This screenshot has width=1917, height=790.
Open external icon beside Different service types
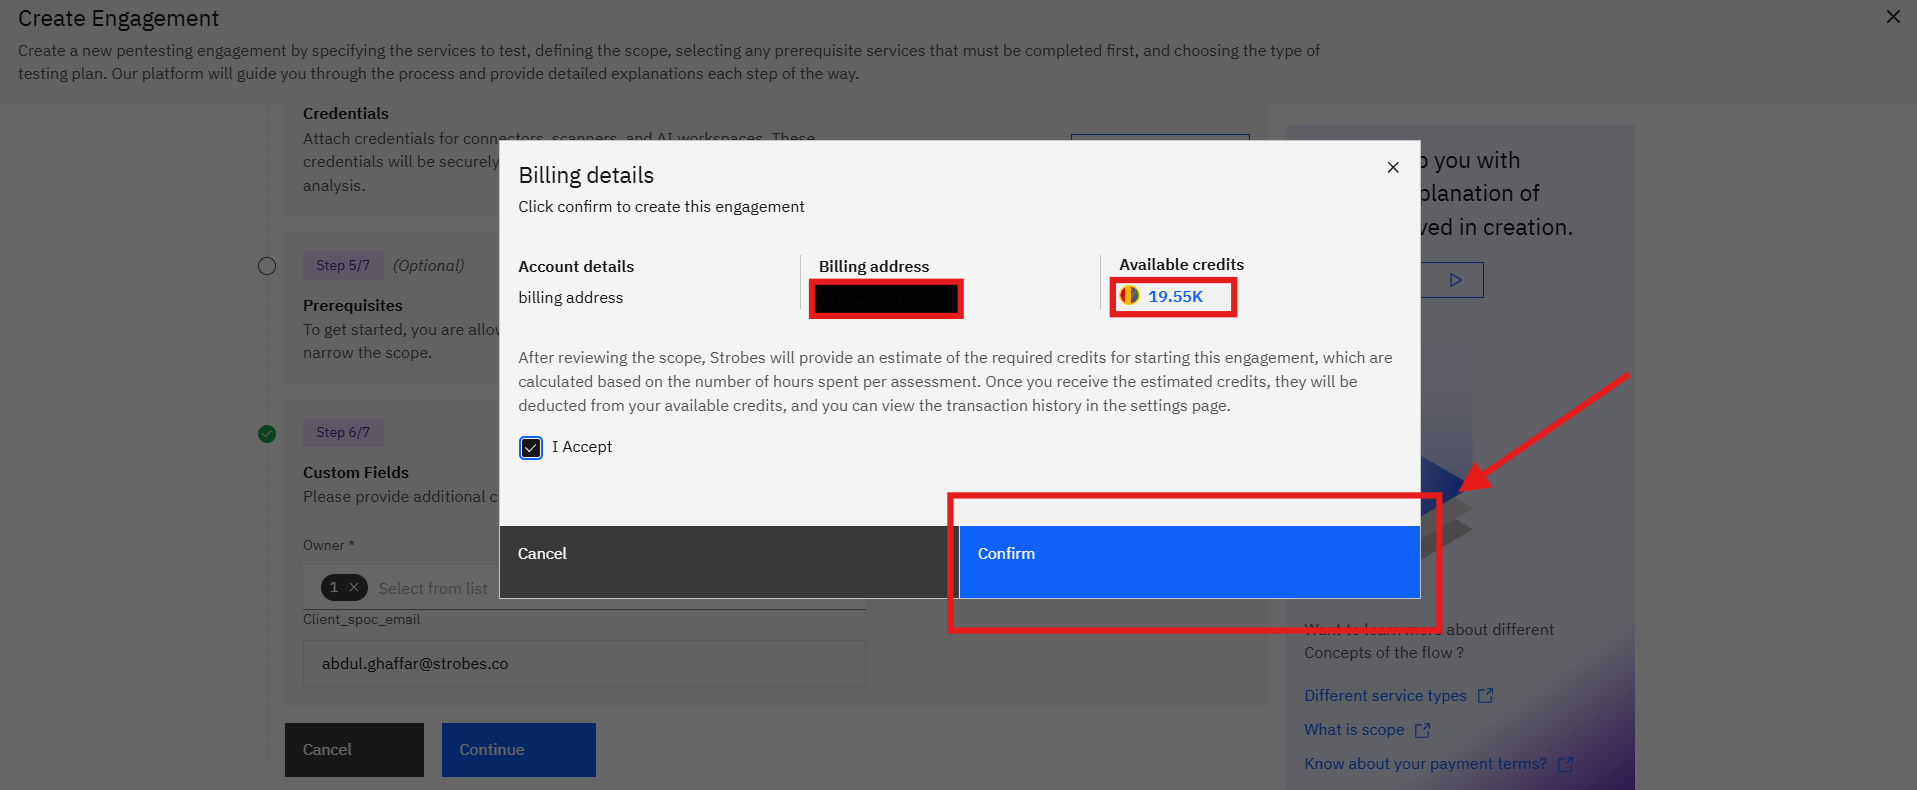(x=1486, y=695)
